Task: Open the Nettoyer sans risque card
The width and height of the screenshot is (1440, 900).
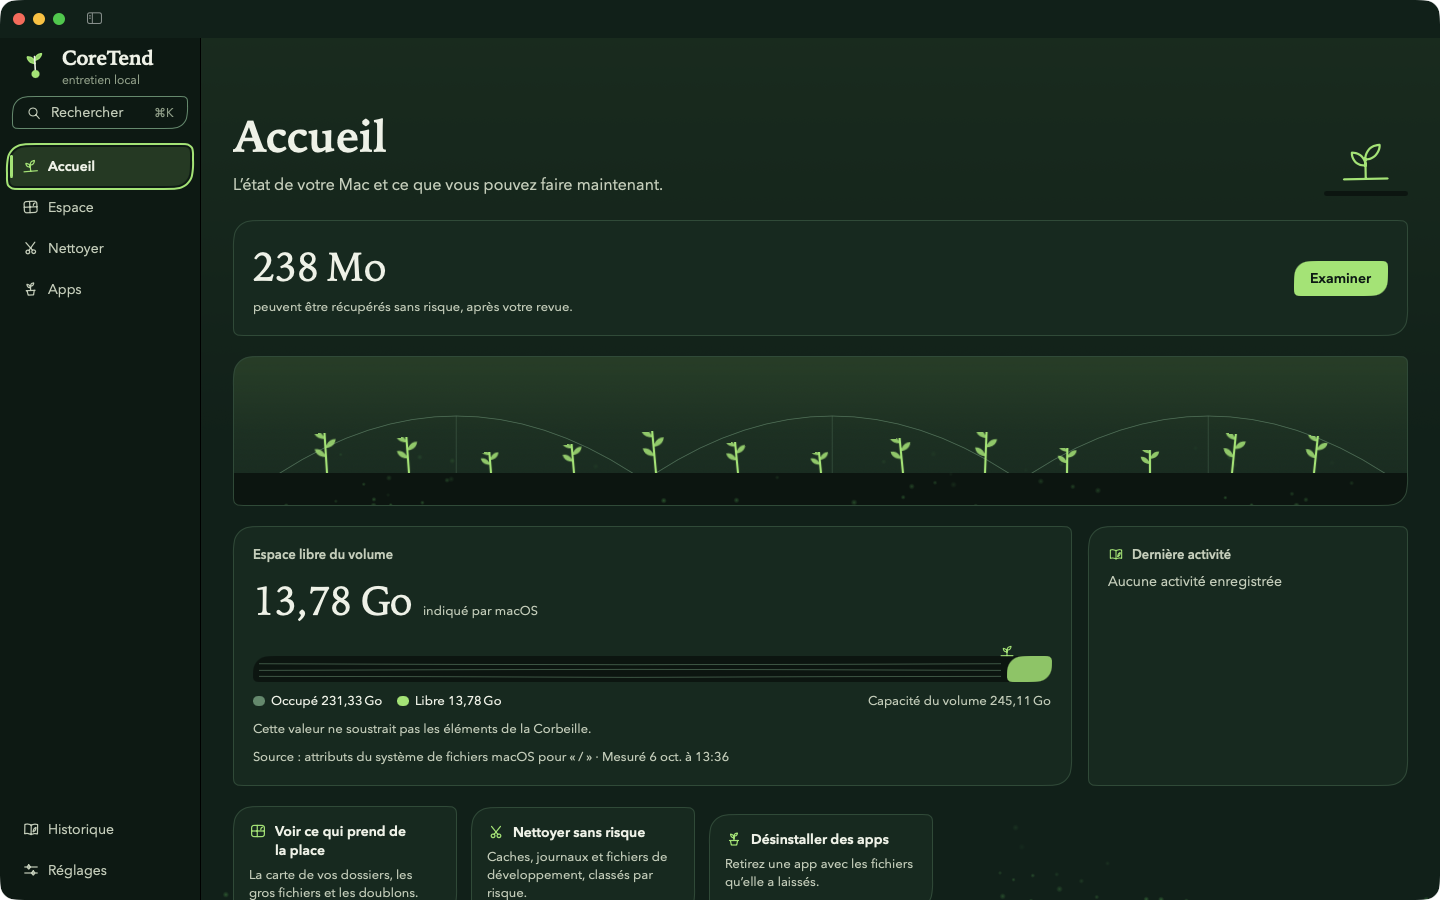Action: pos(583,853)
